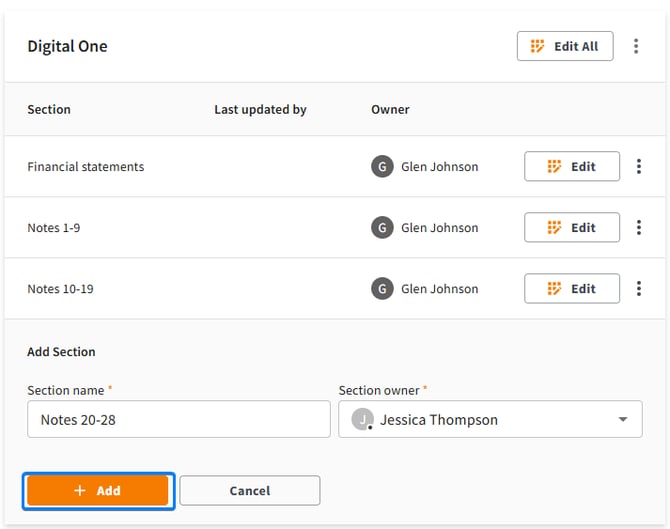Click Glen Johnson avatar in Notes 10-19 row
Screen dimensions: 670x529
point(382,289)
